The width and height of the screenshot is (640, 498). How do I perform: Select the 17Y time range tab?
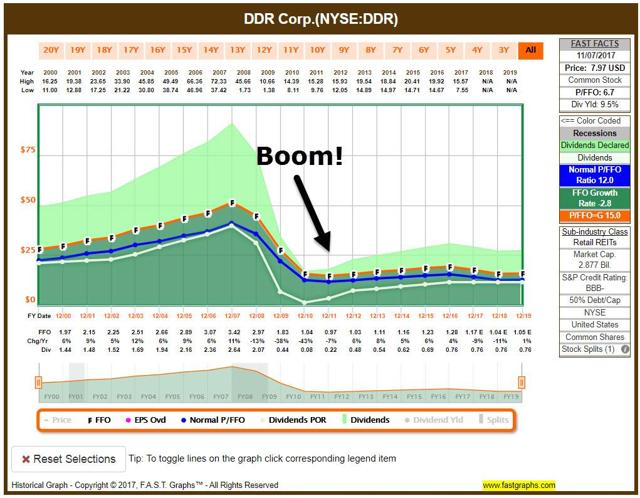(x=131, y=50)
